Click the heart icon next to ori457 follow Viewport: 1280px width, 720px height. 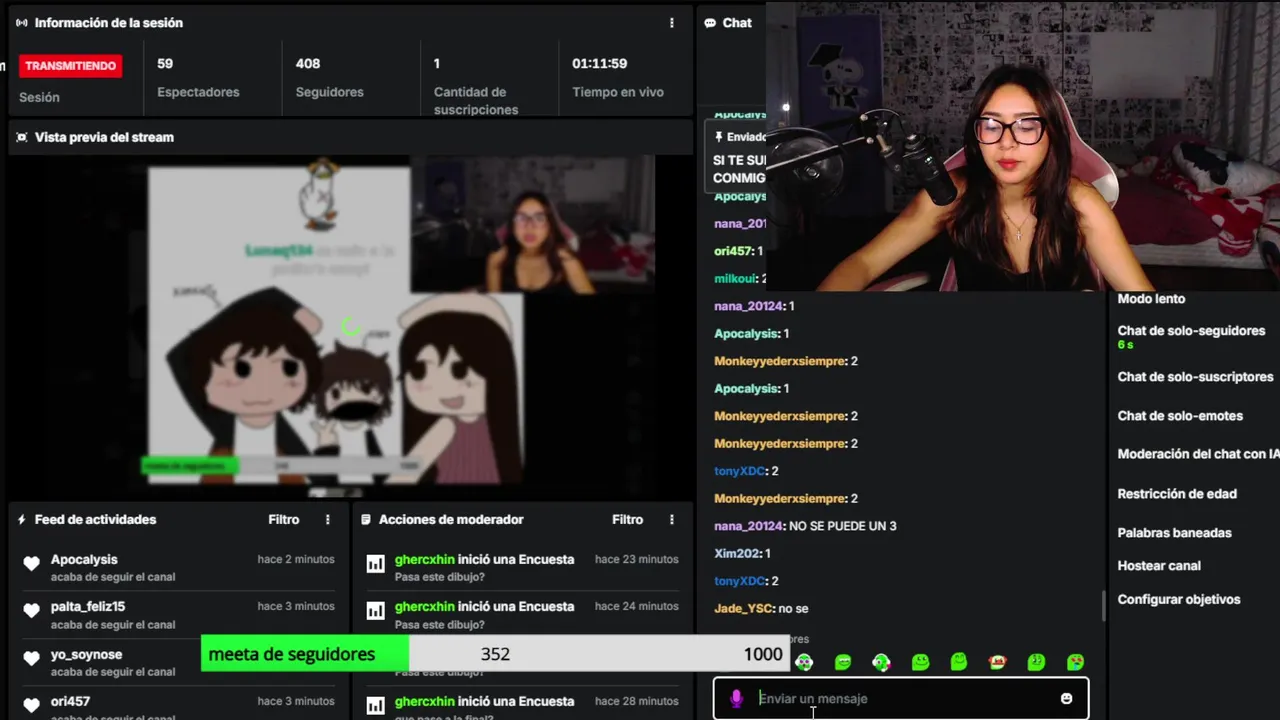(31, 704)
